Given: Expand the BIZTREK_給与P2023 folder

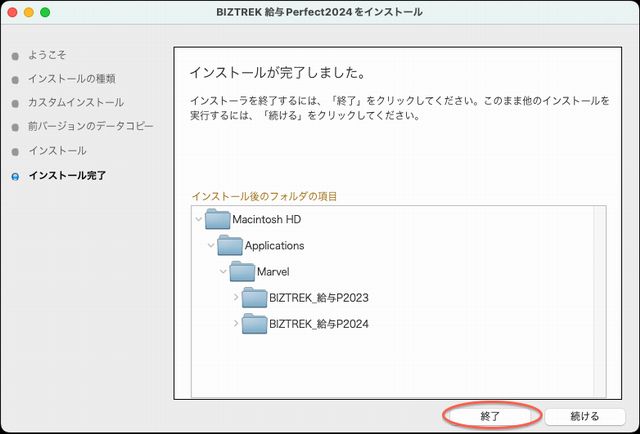Looking at the screenshot, I should [x=236, y=297].
